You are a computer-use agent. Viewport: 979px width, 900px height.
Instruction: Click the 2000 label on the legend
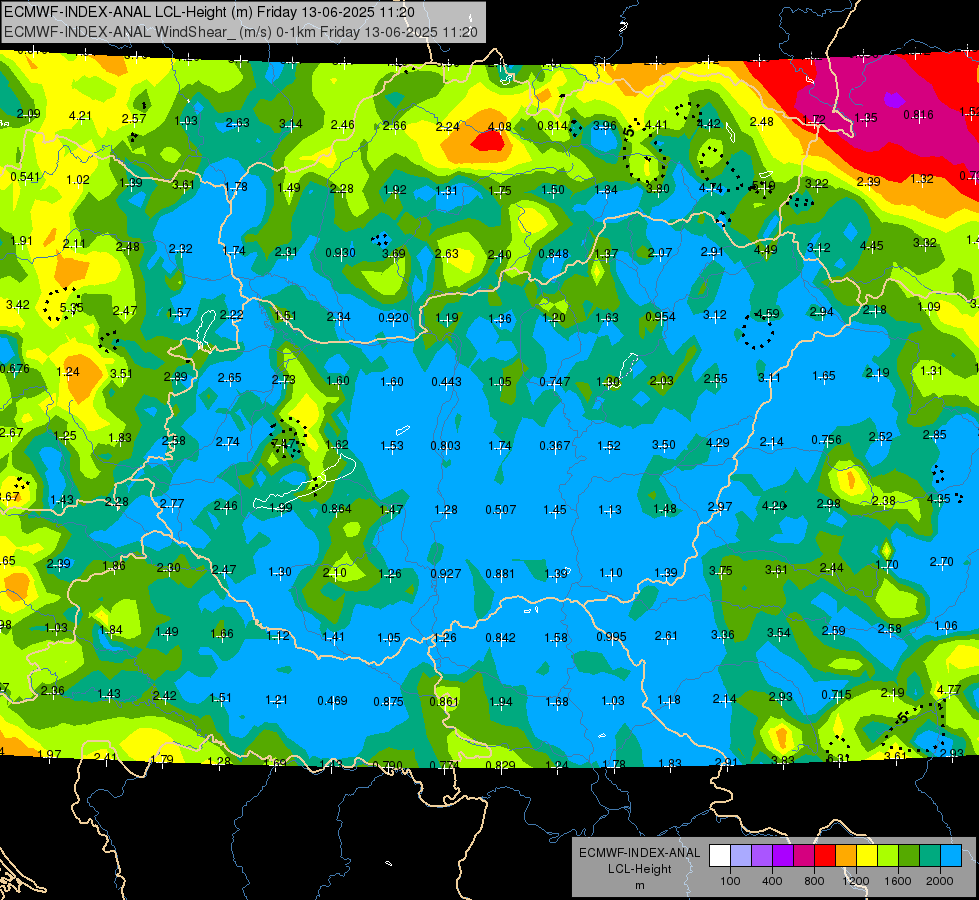940,881
